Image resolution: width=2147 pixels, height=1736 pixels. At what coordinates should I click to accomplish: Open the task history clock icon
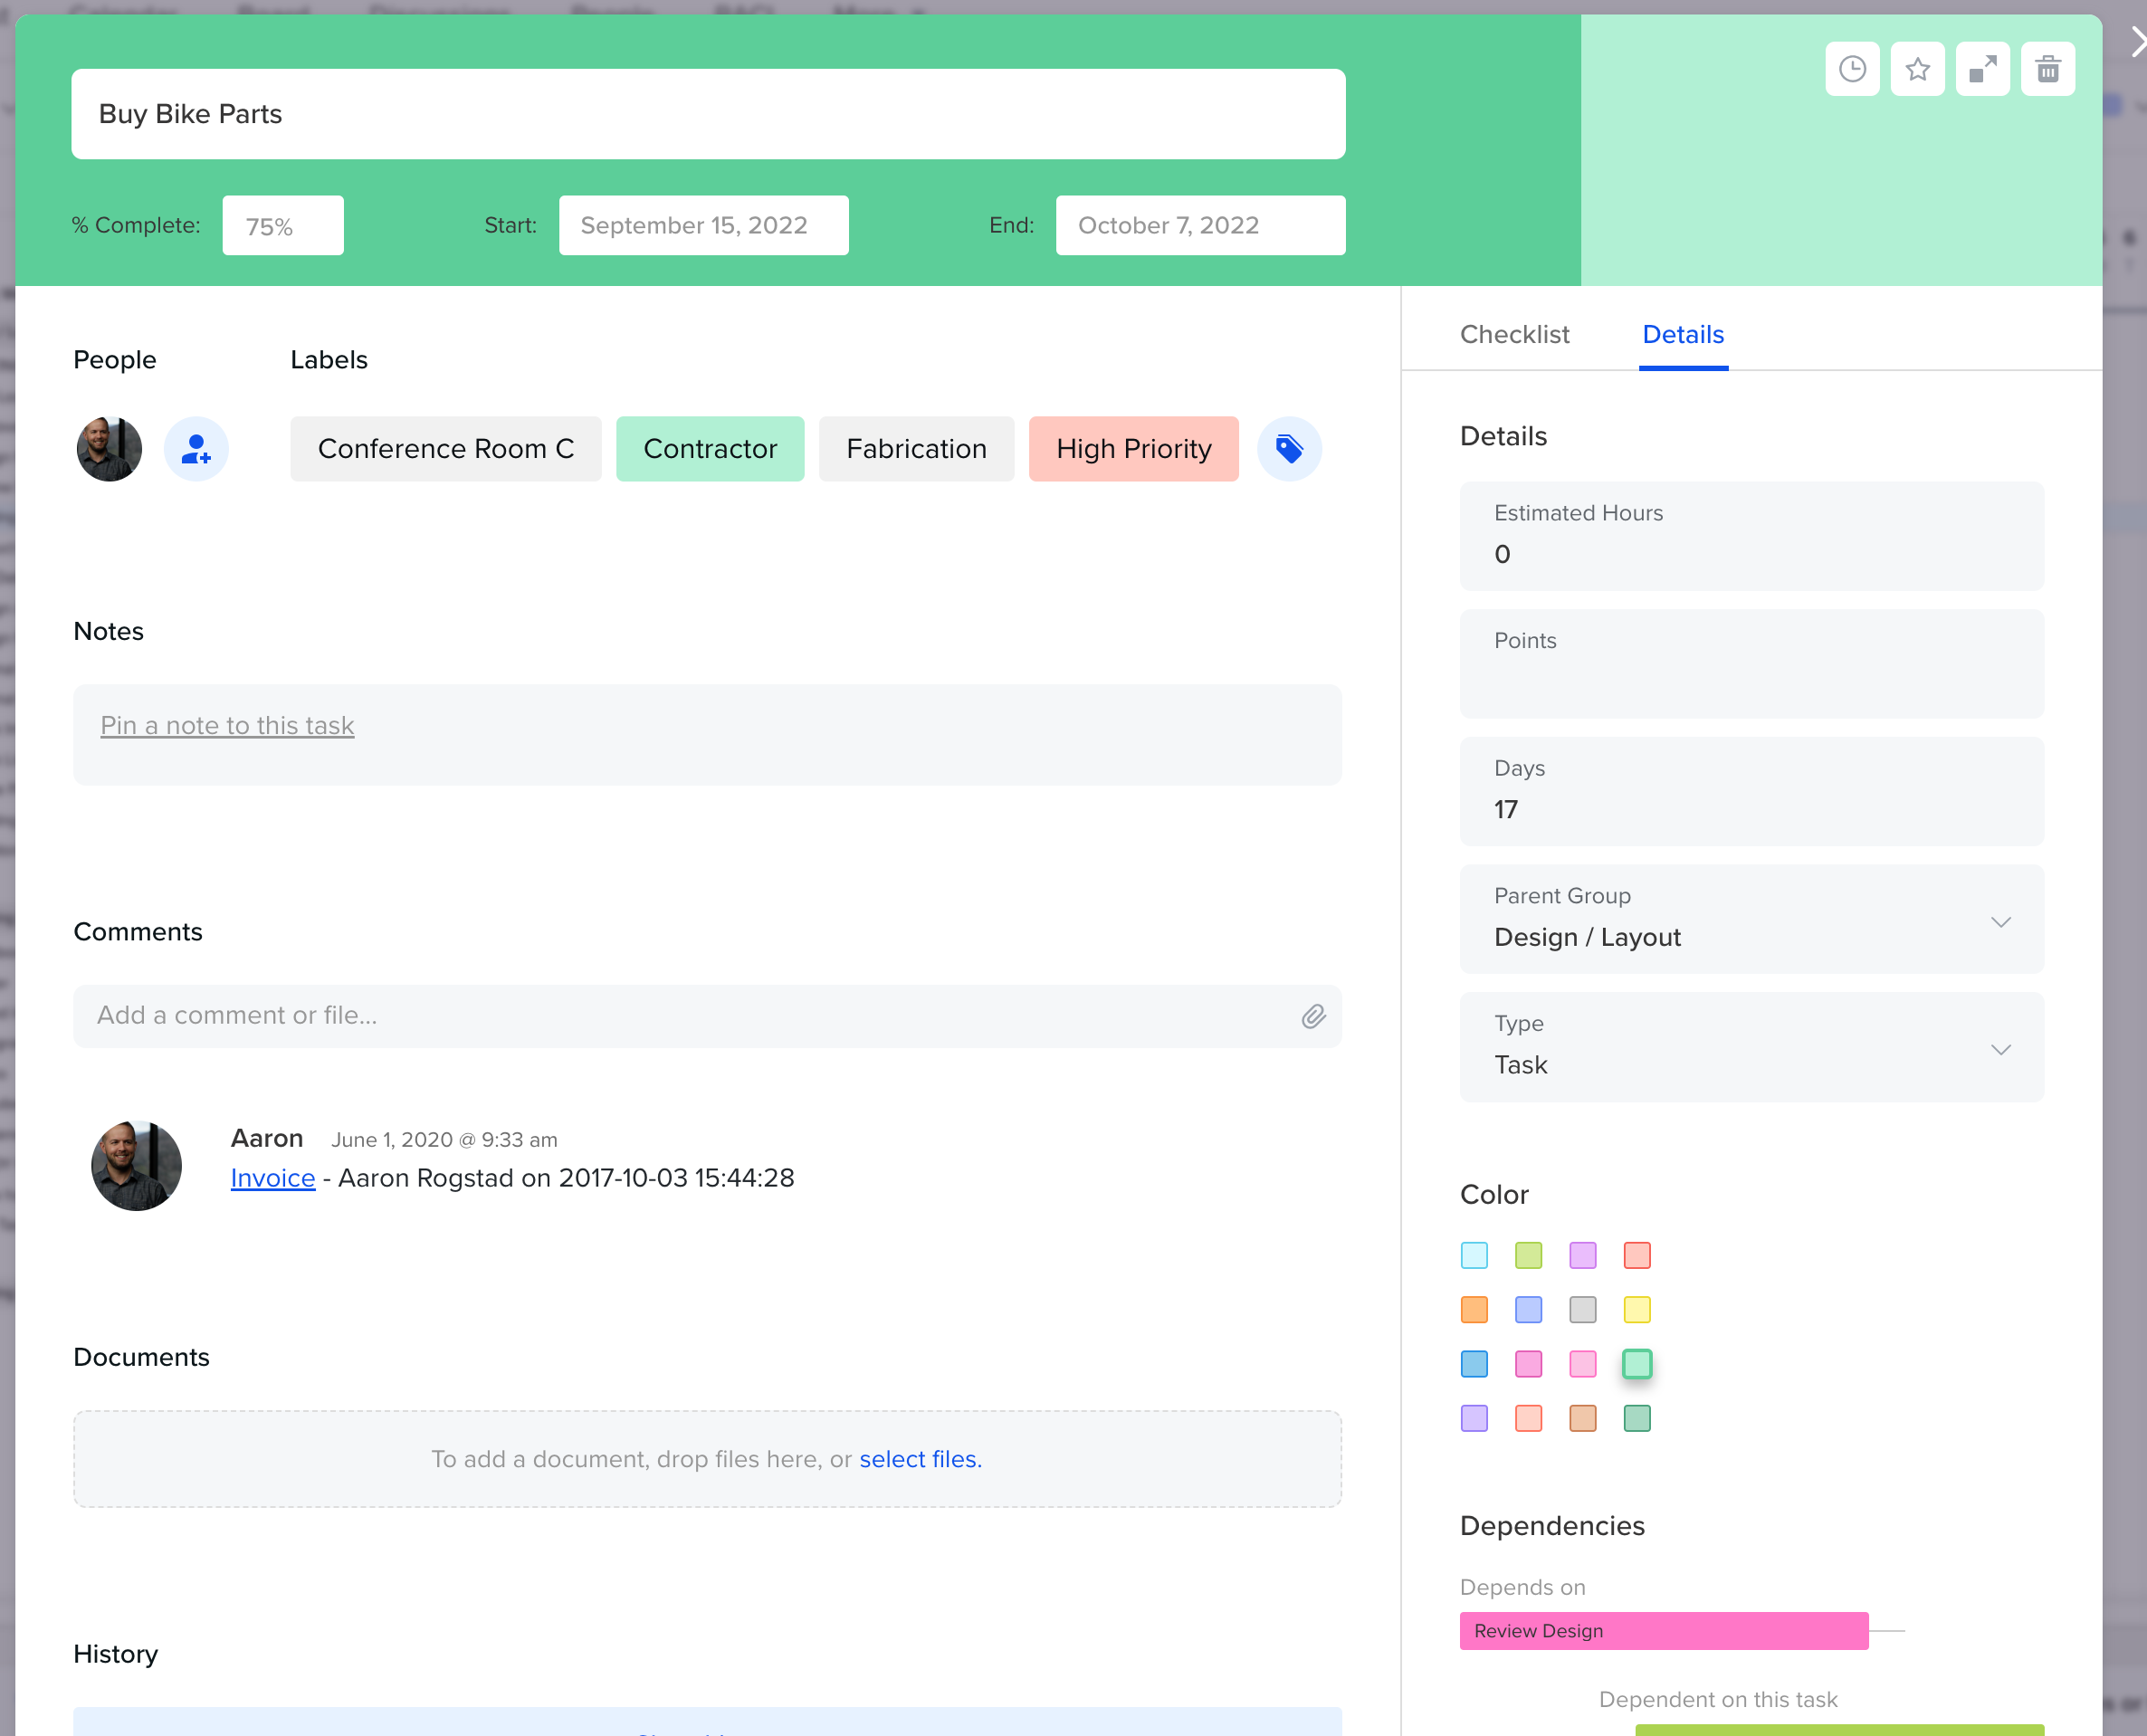1852,68
